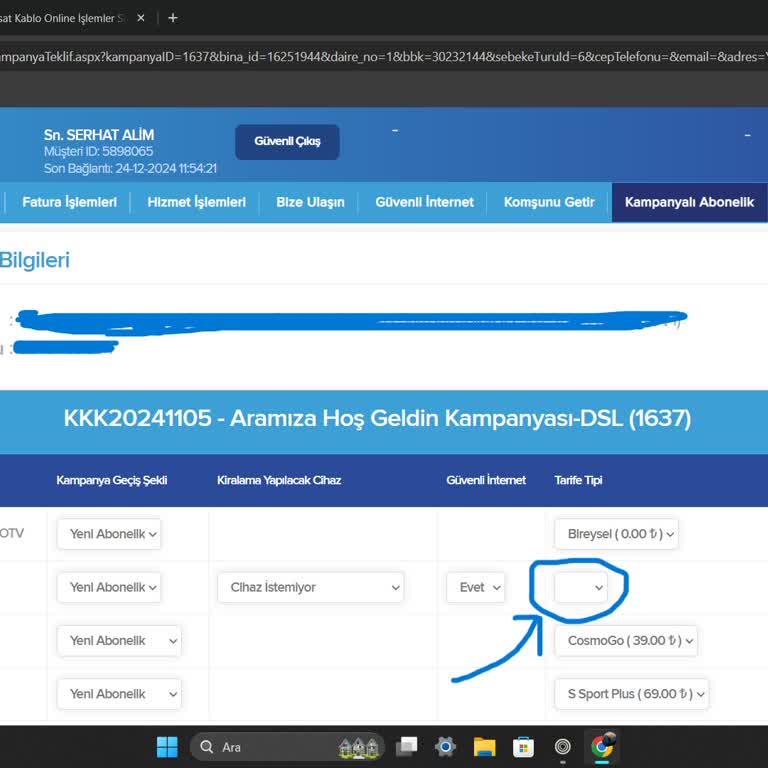Click the Kampanya Geçiş Şekli column header
Screen dimensions: 768x768
tap(112, 480)
